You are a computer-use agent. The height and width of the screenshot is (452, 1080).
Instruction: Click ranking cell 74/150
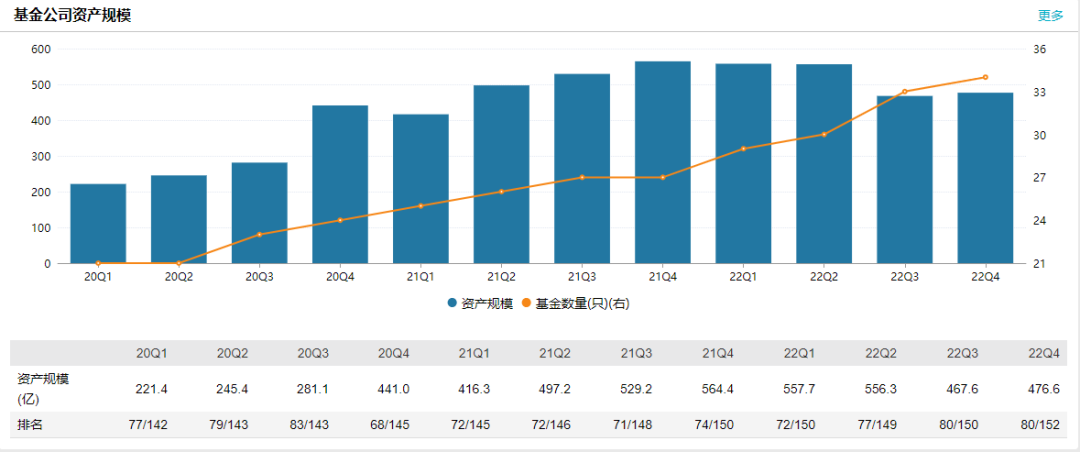click(714, 425)
